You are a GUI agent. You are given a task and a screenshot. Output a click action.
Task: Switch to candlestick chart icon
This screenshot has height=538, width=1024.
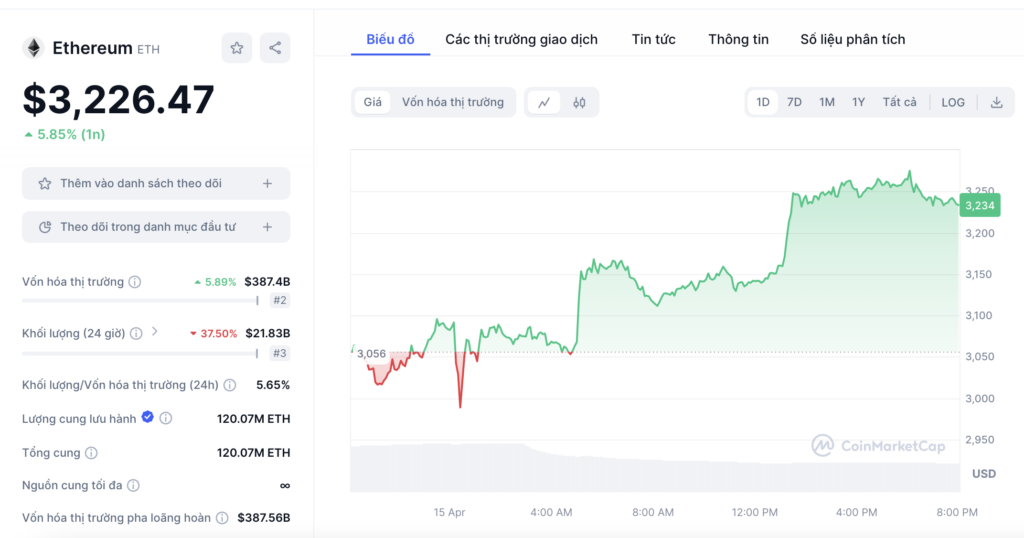[x=579, y=103]
